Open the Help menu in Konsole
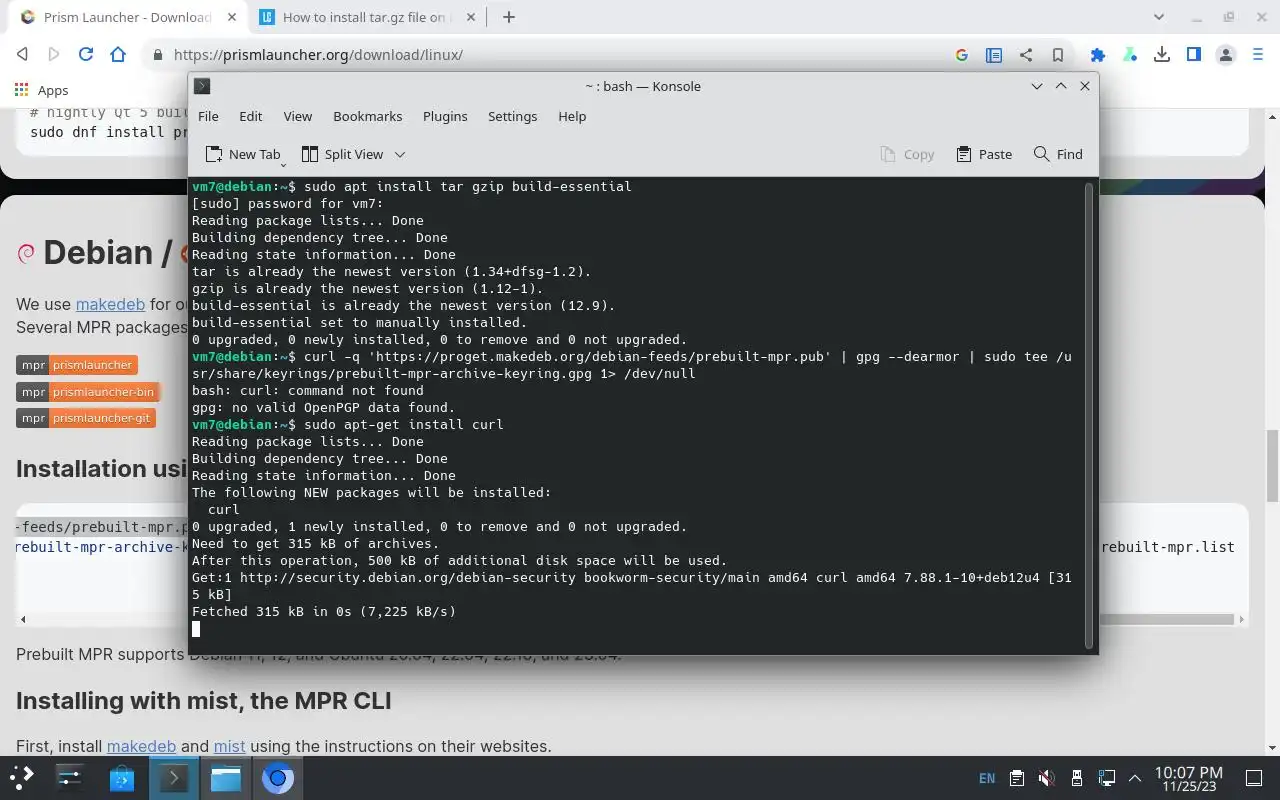 pyautogui.click(x=572, y=116)
